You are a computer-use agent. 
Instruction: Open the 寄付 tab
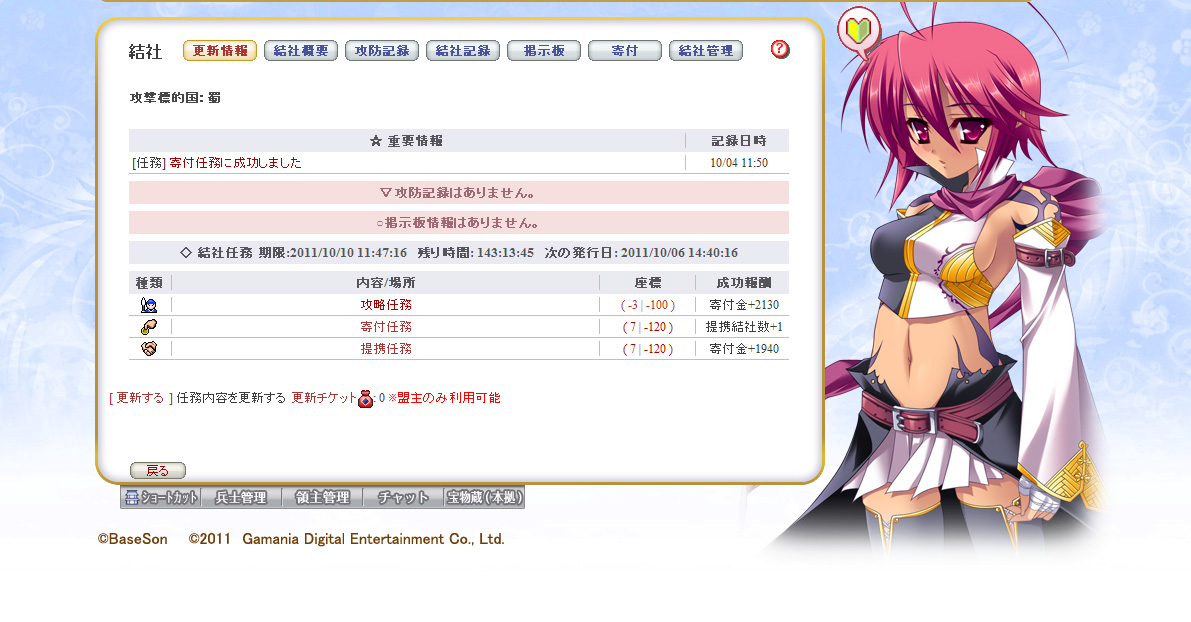pyautogui.click(x=625, y=51)
